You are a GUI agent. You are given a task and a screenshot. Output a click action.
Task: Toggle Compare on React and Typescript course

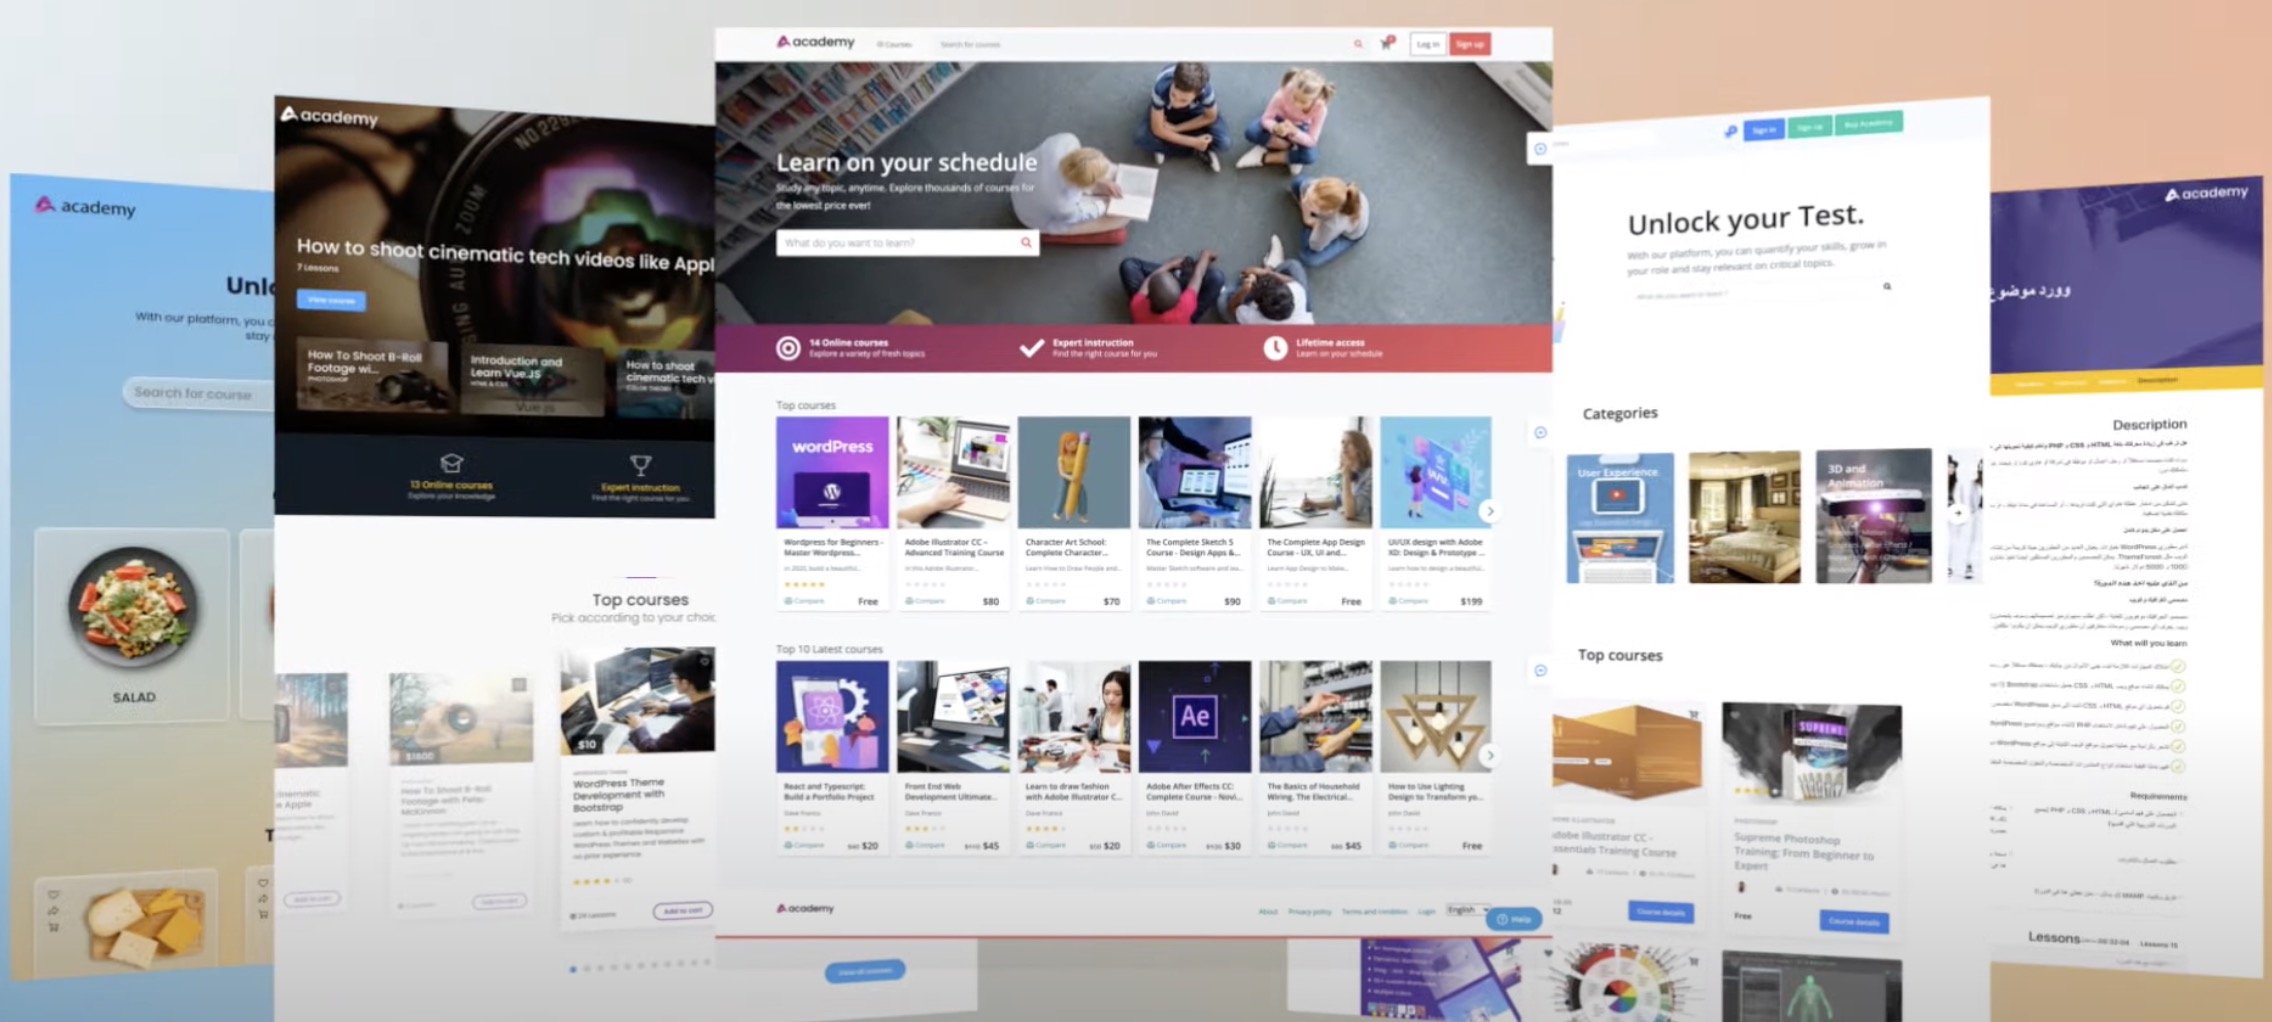[x=805, y=846]
